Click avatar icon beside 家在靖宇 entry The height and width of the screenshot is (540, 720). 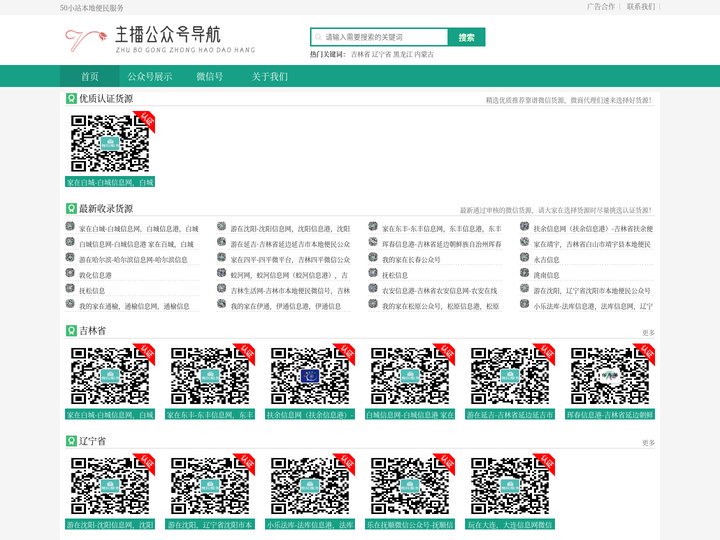coord(524,242)
